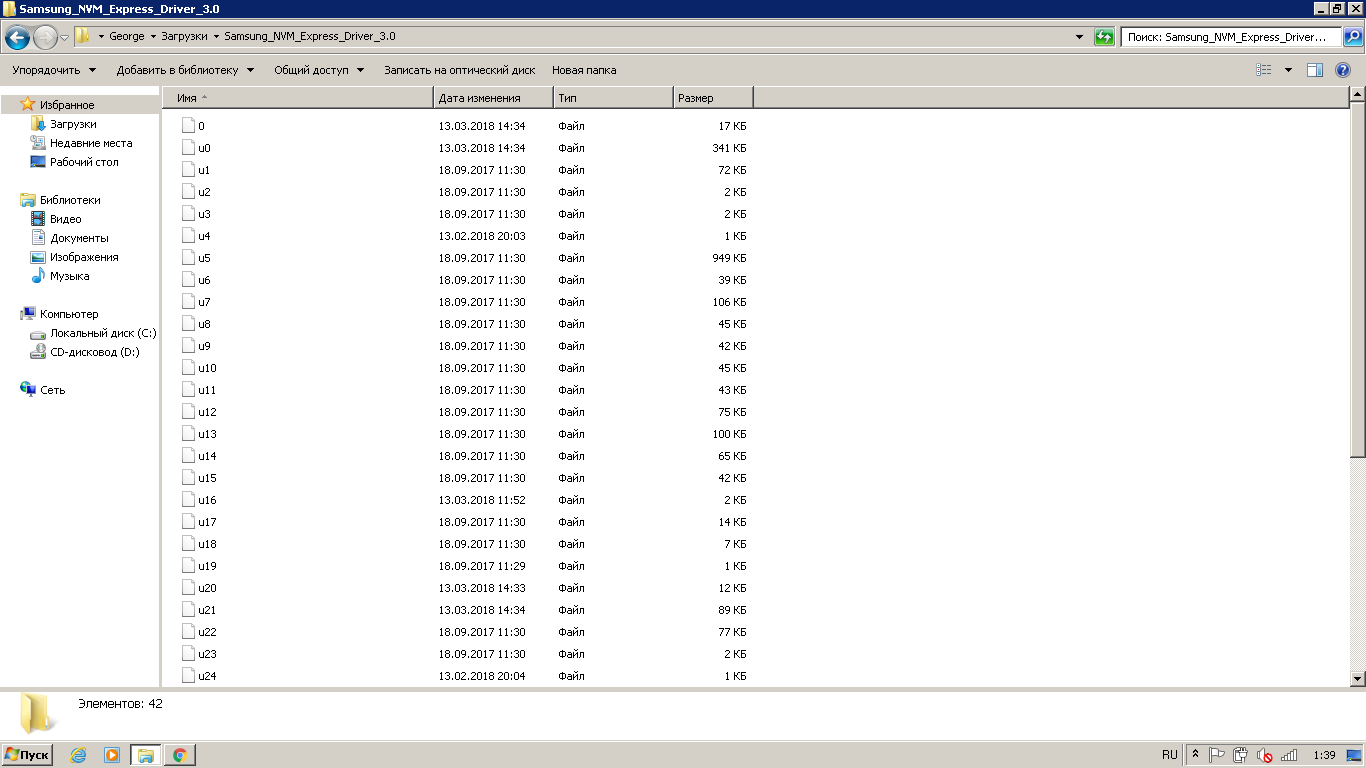The width and height of the screenshot is (1366, 768).
Task: Go back with the Back arrow button
Action: pyautogui.click(x=17, y=38)
